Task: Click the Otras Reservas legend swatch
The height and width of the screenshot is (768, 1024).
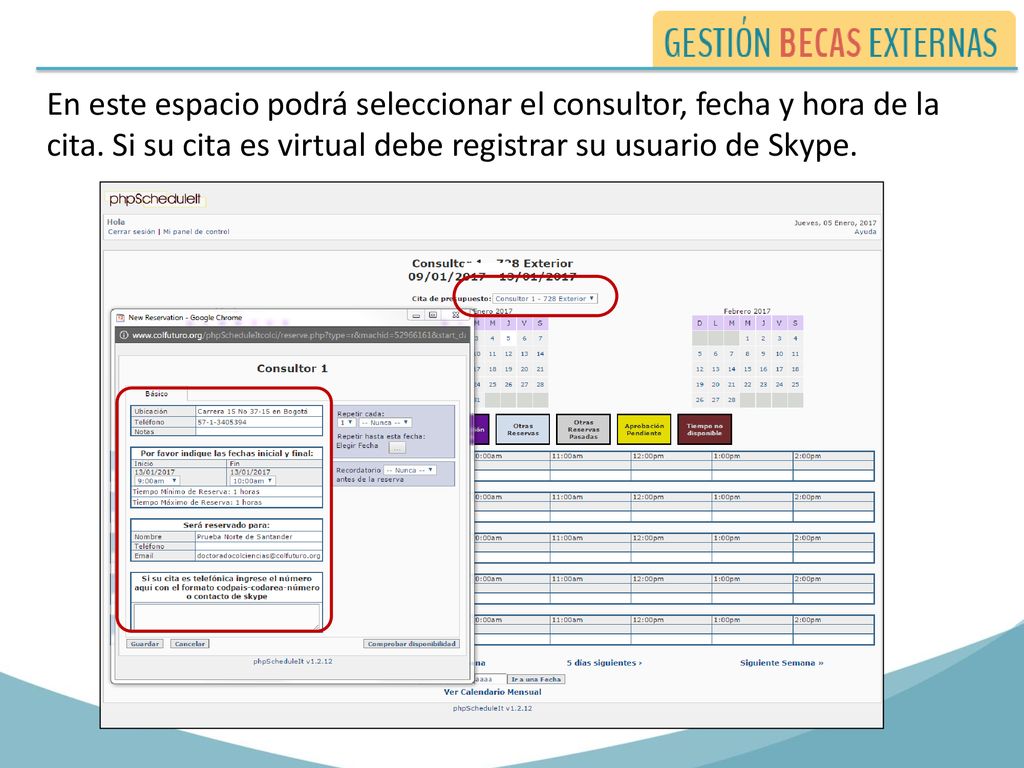Action: coord(522,429)
